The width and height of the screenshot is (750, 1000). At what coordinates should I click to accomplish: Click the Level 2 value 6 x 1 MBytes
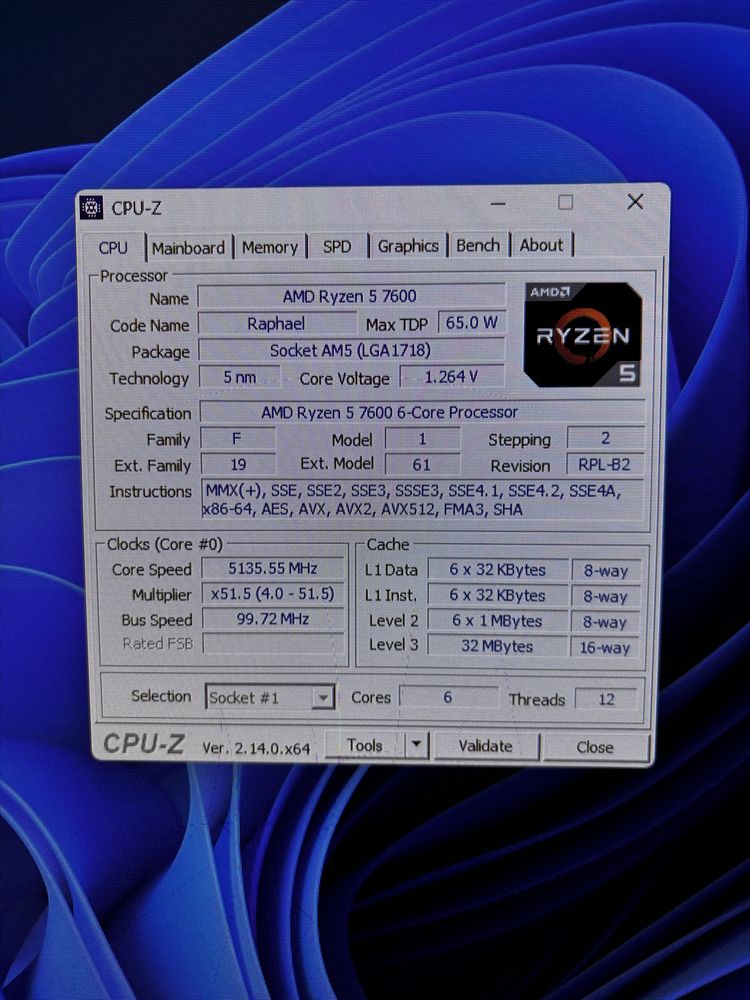[x=497, y=621]
